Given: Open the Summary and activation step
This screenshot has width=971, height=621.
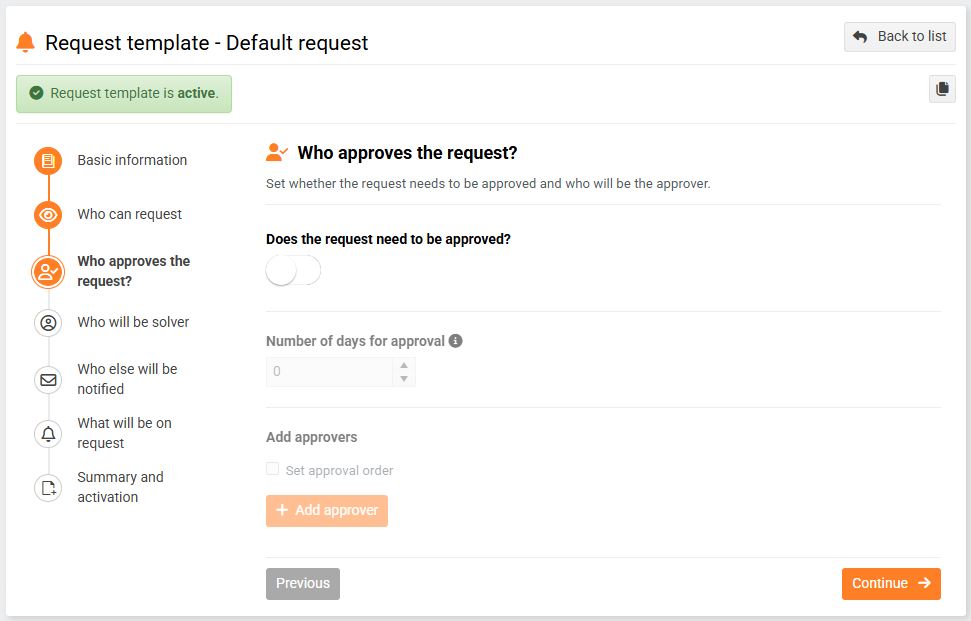Looking at the screenshot, I should point(120,487).
